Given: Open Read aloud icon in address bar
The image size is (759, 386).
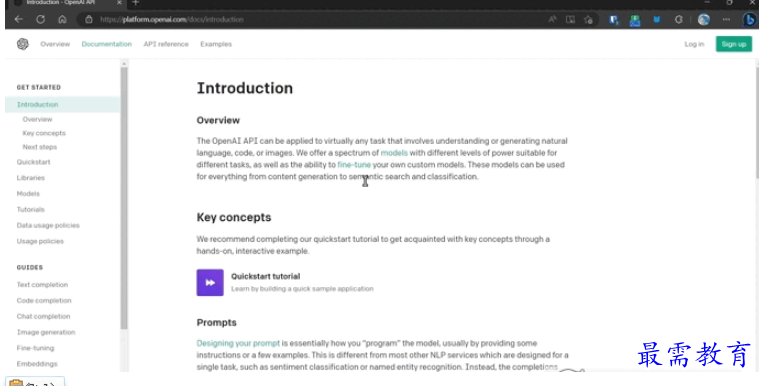Looking at the screenshot, I should click(x=552, y=19).
